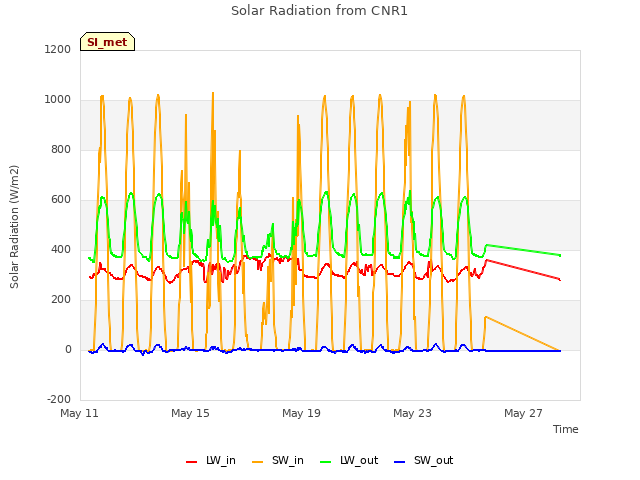Click the green LW_out legend swatch
The height and width of the screenshot is (480, 640).
tap(325, 462)
